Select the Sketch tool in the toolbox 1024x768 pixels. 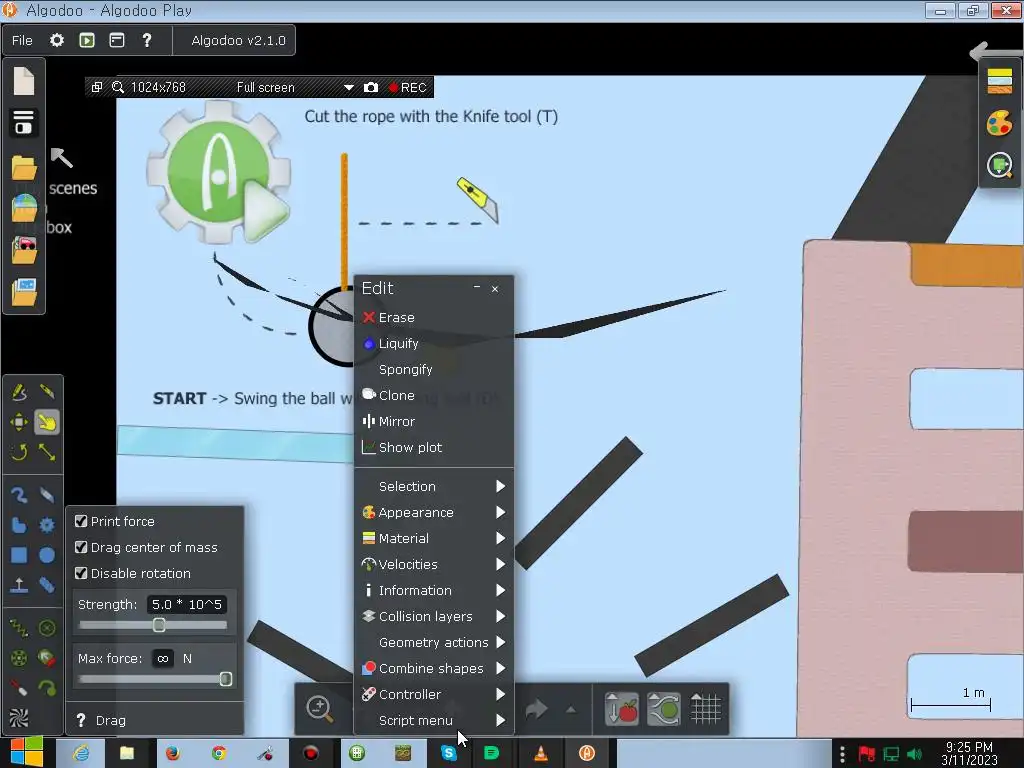(x=19, y=392)
